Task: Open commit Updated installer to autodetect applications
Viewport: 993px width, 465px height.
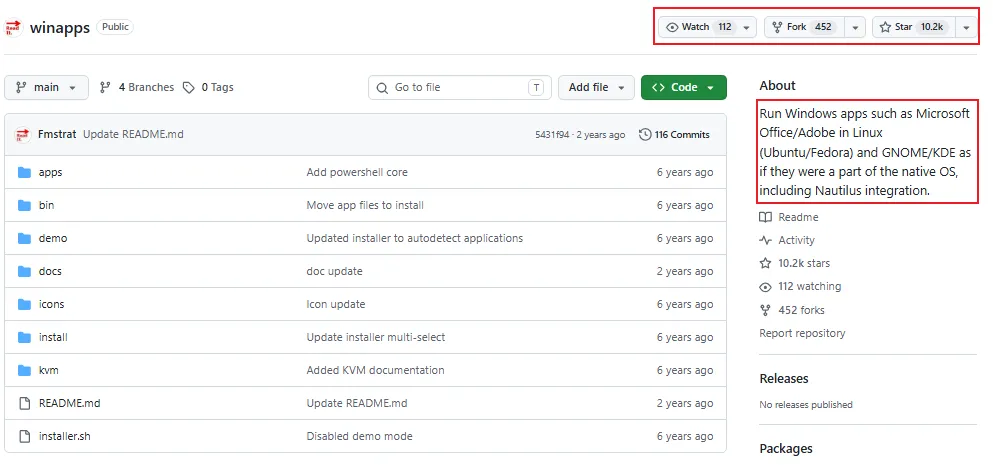Action: [415, 238]
